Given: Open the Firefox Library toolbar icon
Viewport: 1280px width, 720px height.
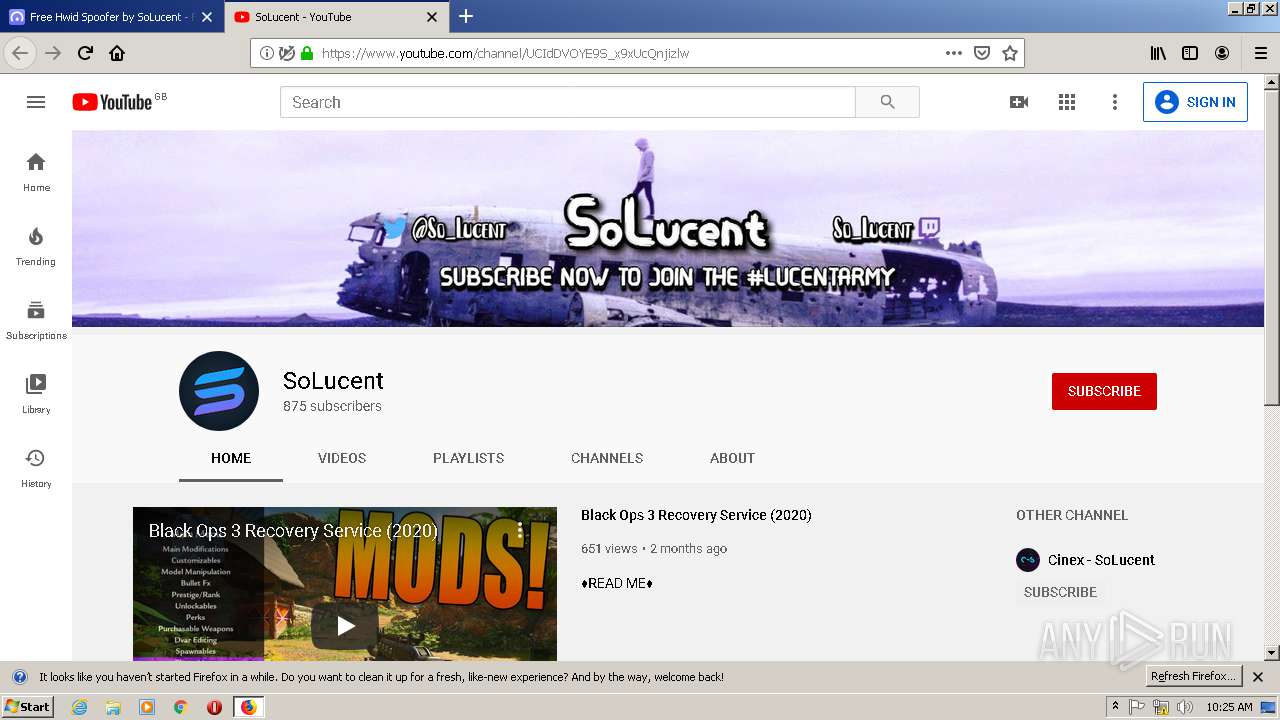Looking at the screenshot, I should tap(1158, 53).
